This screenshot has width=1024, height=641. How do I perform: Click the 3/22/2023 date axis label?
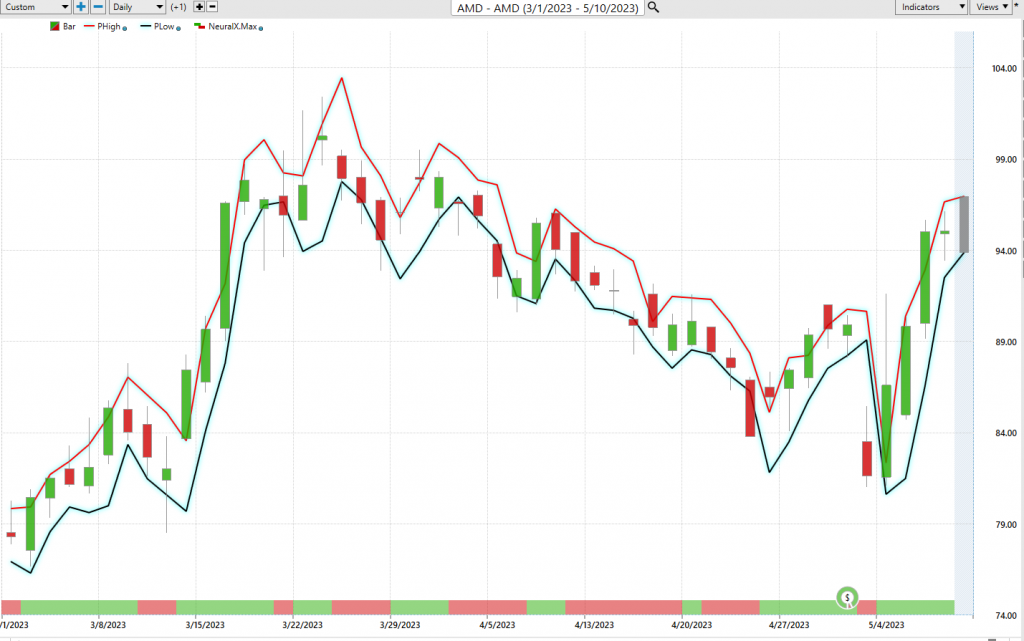[x=302, y=625]
